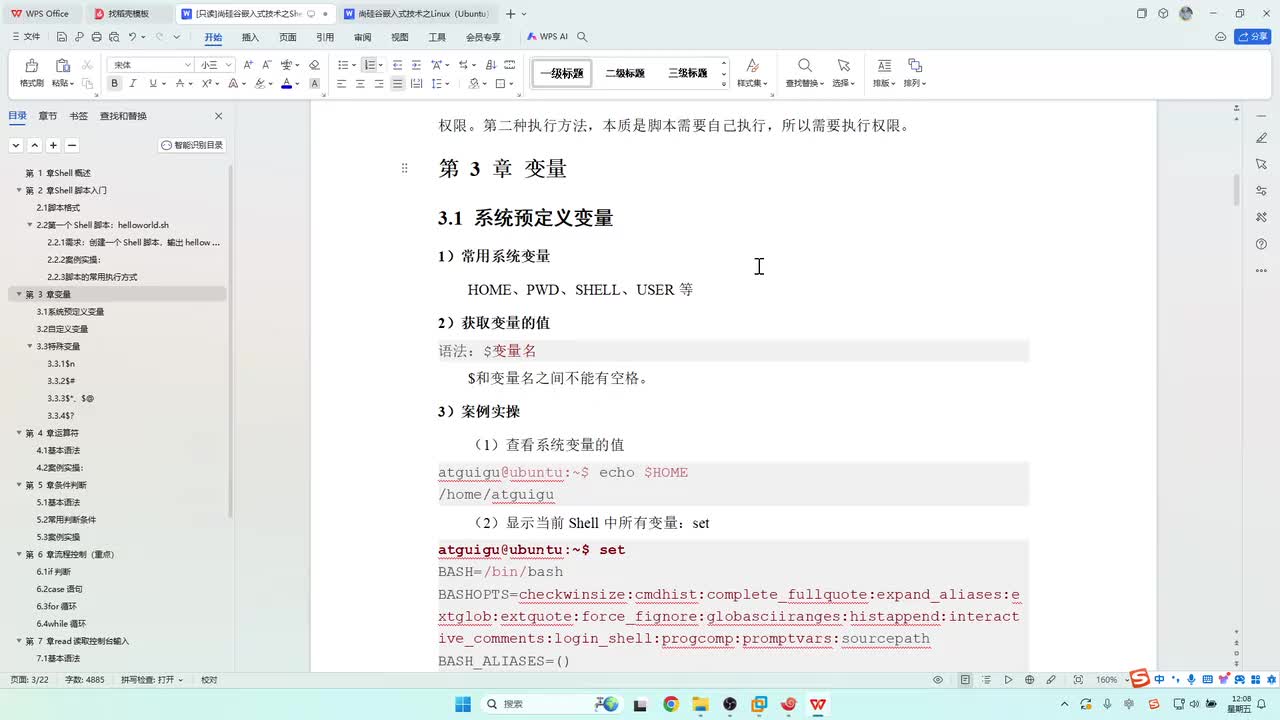Open the 插入 ribbon tab

click(250, 37)
